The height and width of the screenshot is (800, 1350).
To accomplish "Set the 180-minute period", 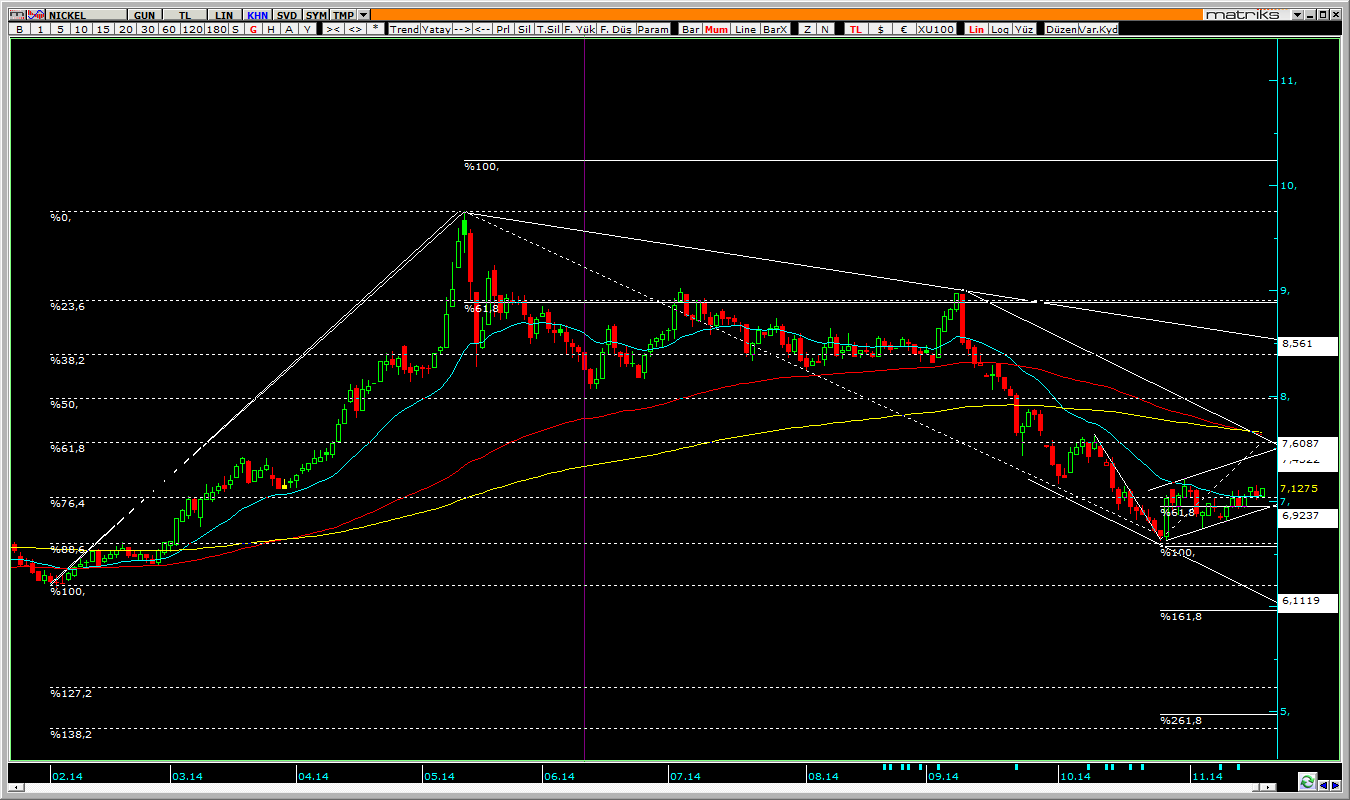I will click(216, 29).
